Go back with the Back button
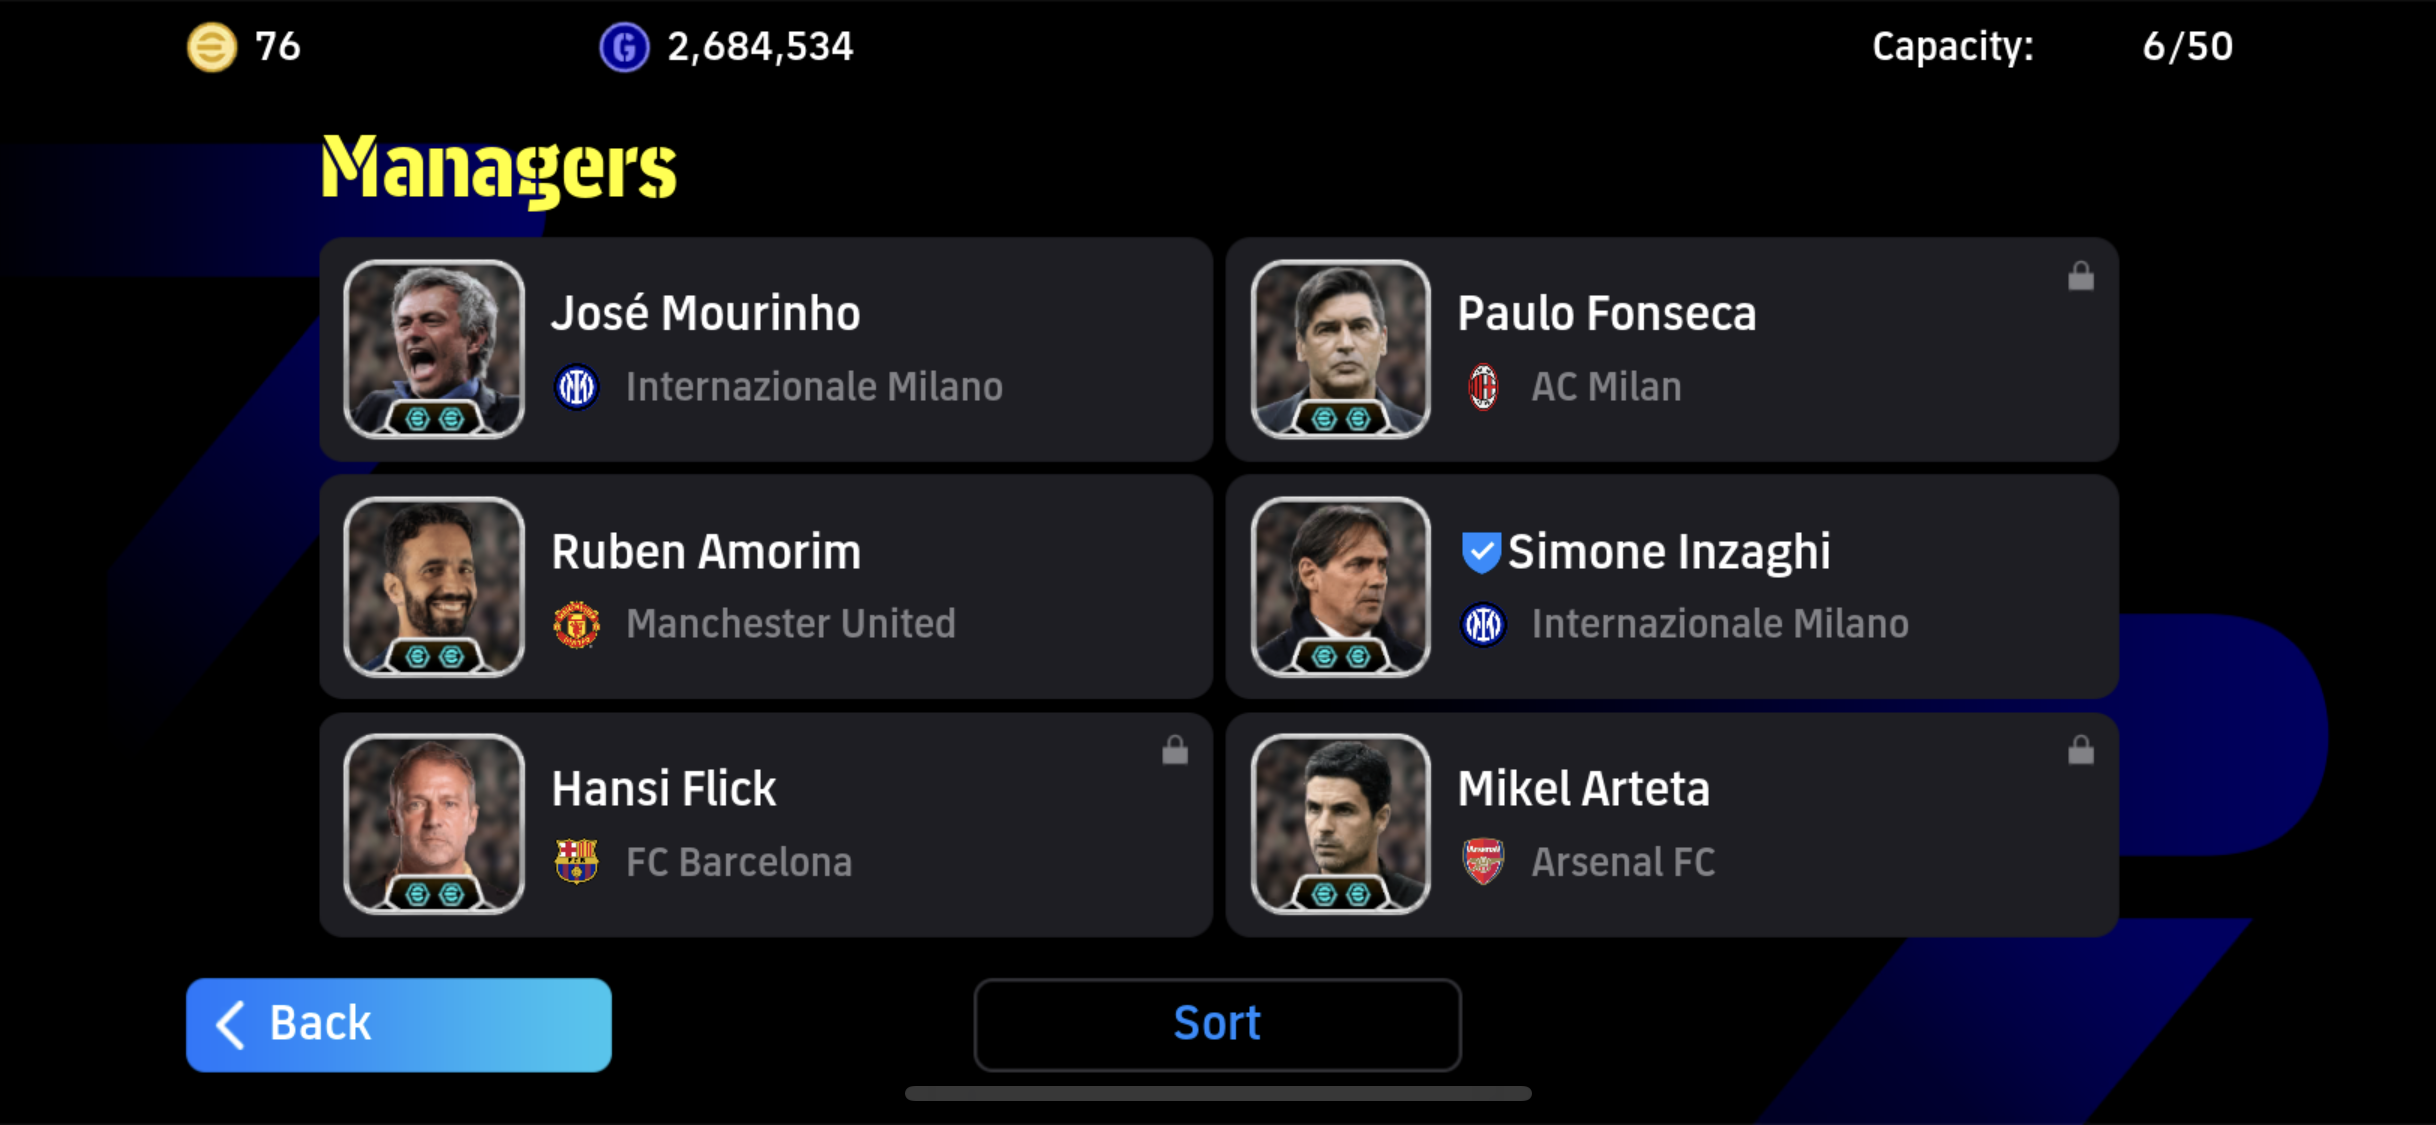2436x1125 pixels. pyautogui.click(x=398, y=1024)
